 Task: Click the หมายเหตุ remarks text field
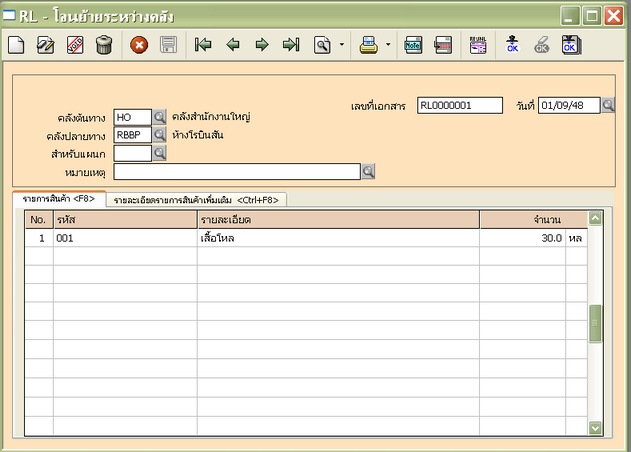point(236,172)
